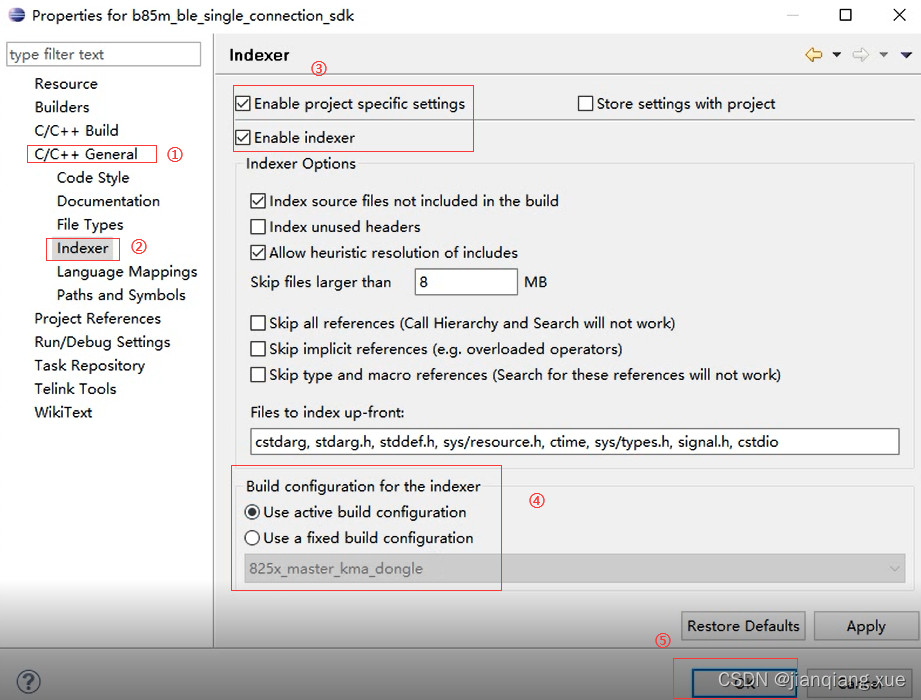The height and width of the screenshot is (700, 921).
Task: Click the Eclipse icon in title bar
Action: [16, 15]
